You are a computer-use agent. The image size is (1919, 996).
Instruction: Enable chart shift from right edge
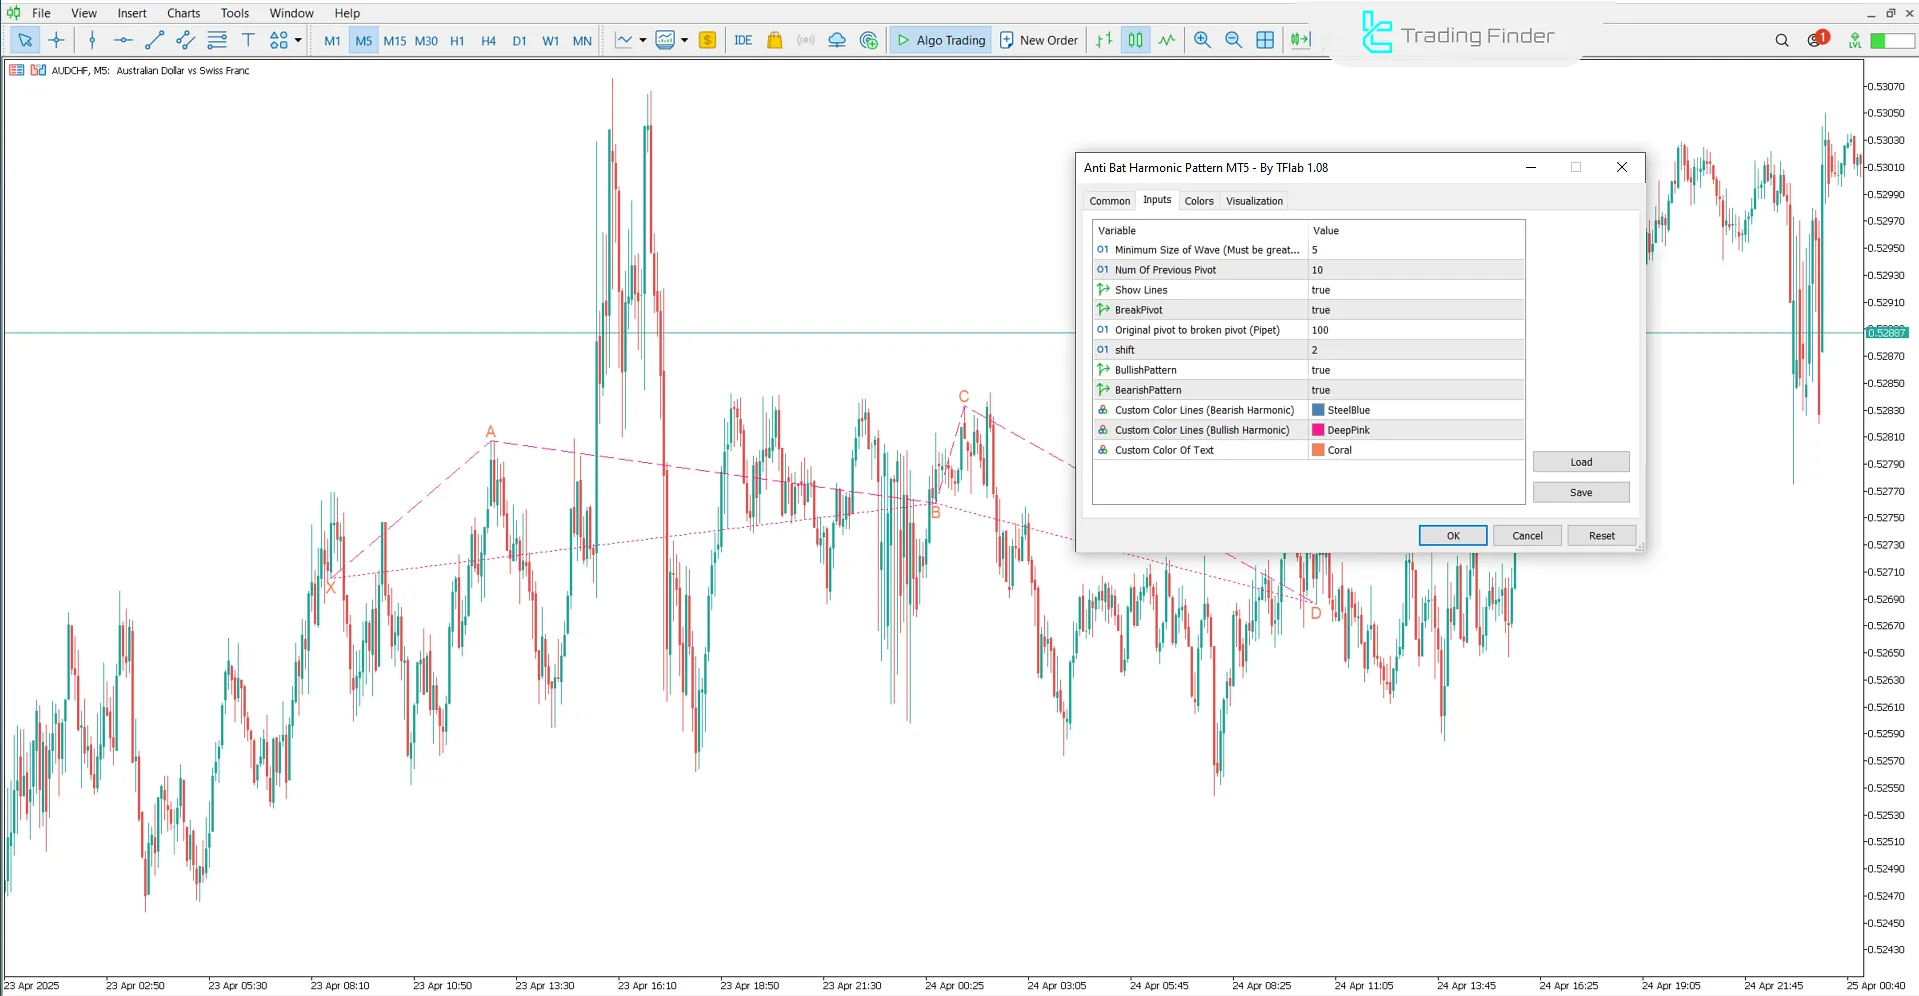(x=1299, y=40)
